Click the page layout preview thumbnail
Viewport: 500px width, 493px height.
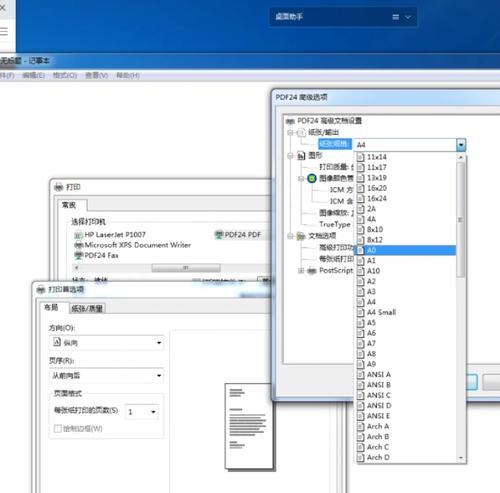tap(249, 427)
